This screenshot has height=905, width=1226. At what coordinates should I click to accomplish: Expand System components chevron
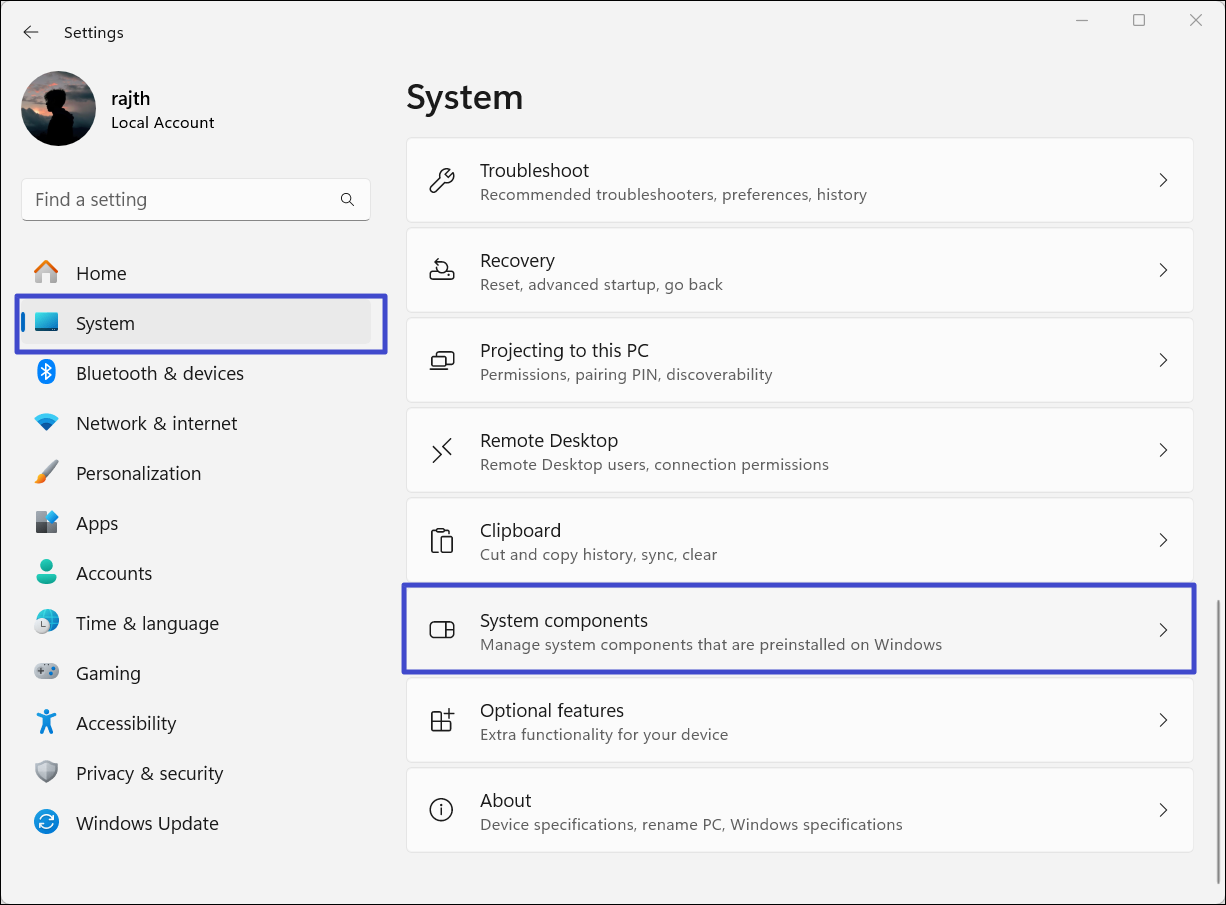1162,630
